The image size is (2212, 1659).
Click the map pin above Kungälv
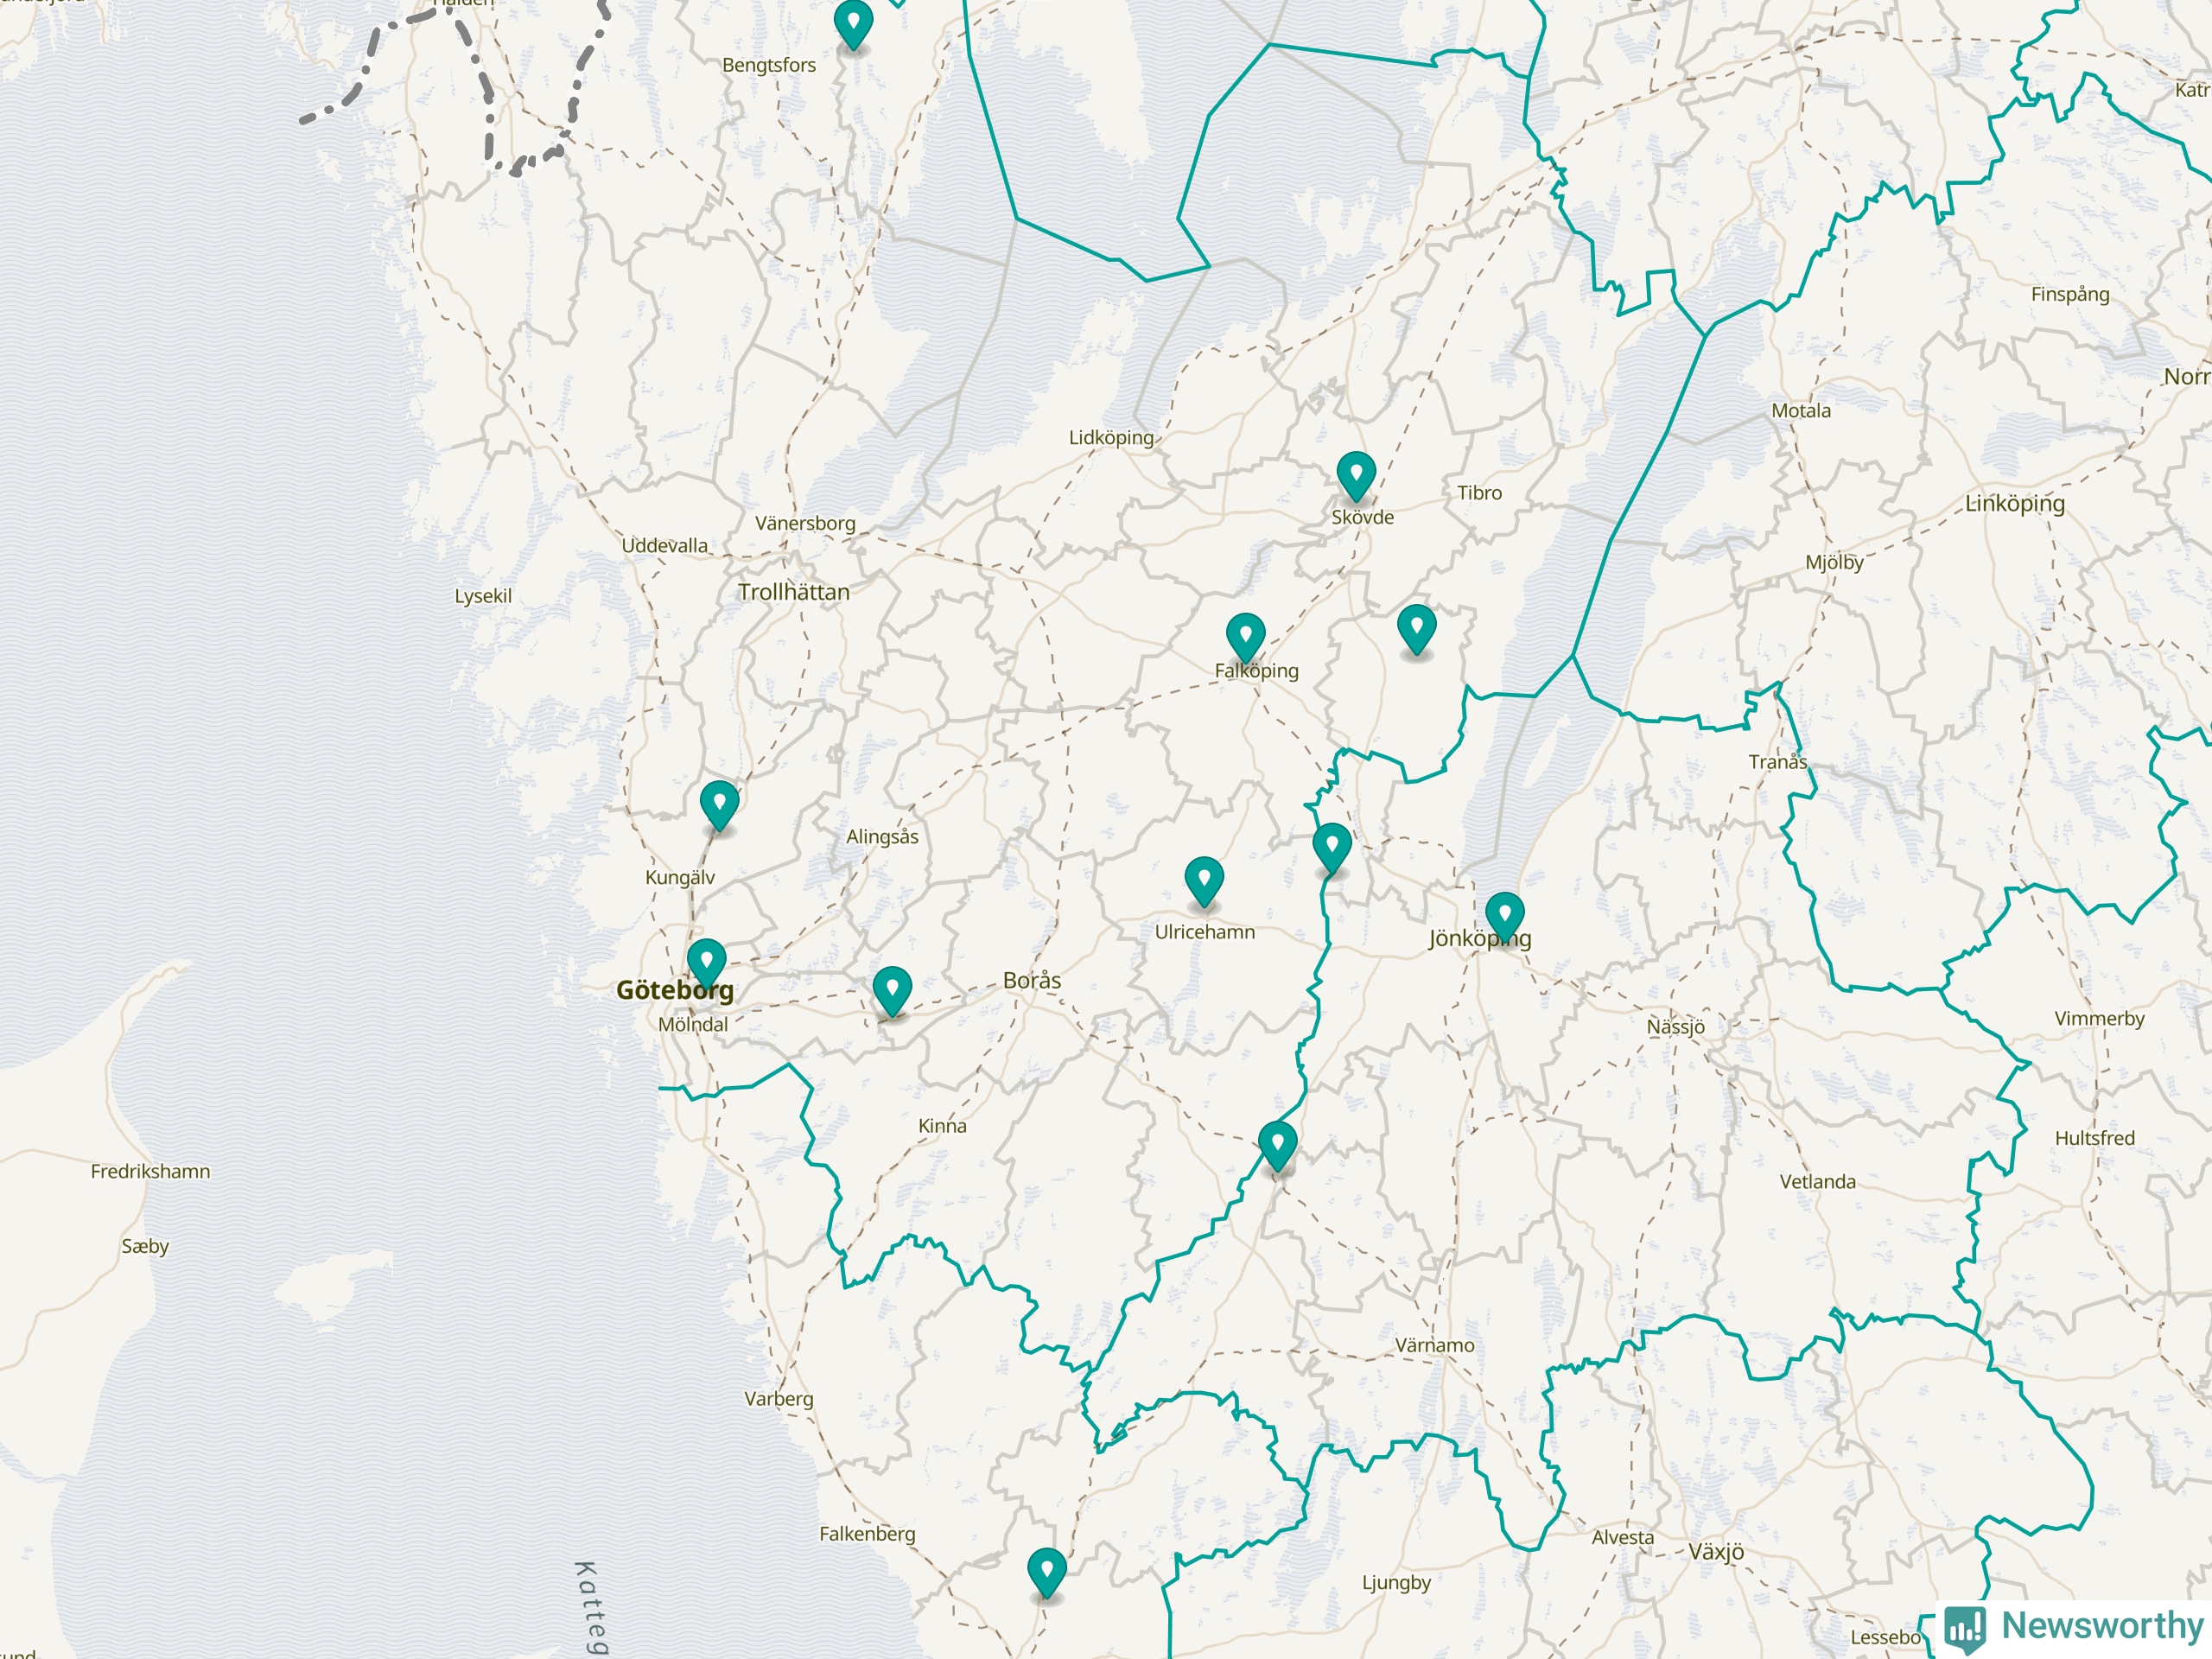(719, 805)
